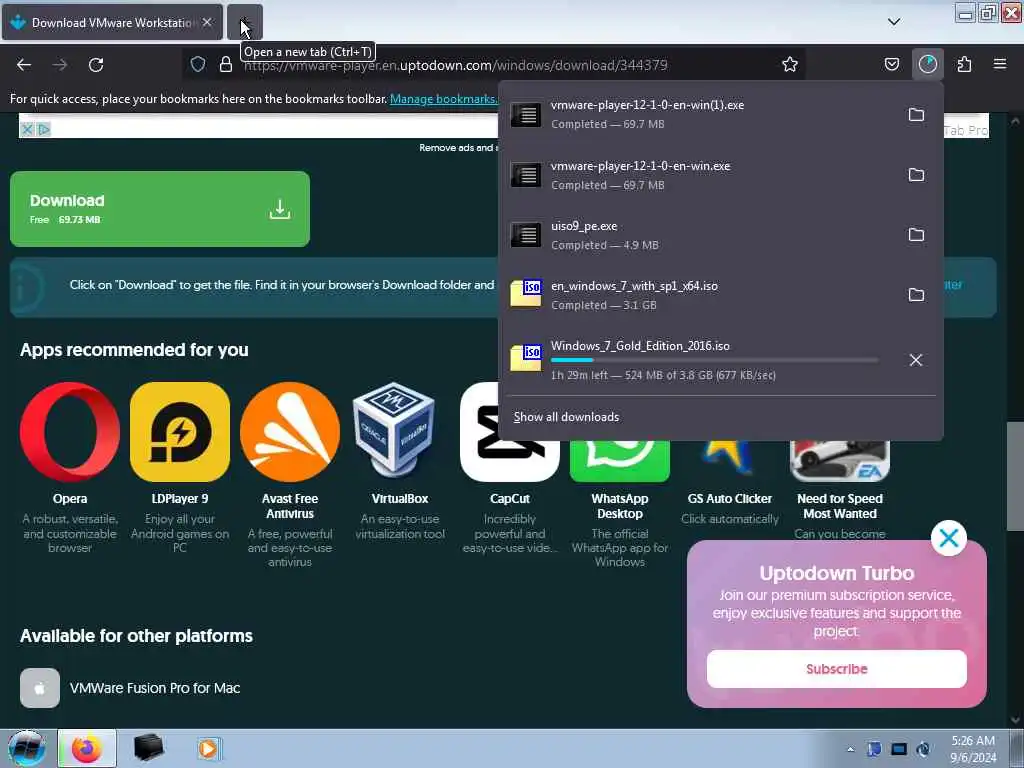Screen dimensions: 1024x768
Task: Show en_windows_7_with_sp1_x64.iso in folder
Action: (x=916, y=295)
